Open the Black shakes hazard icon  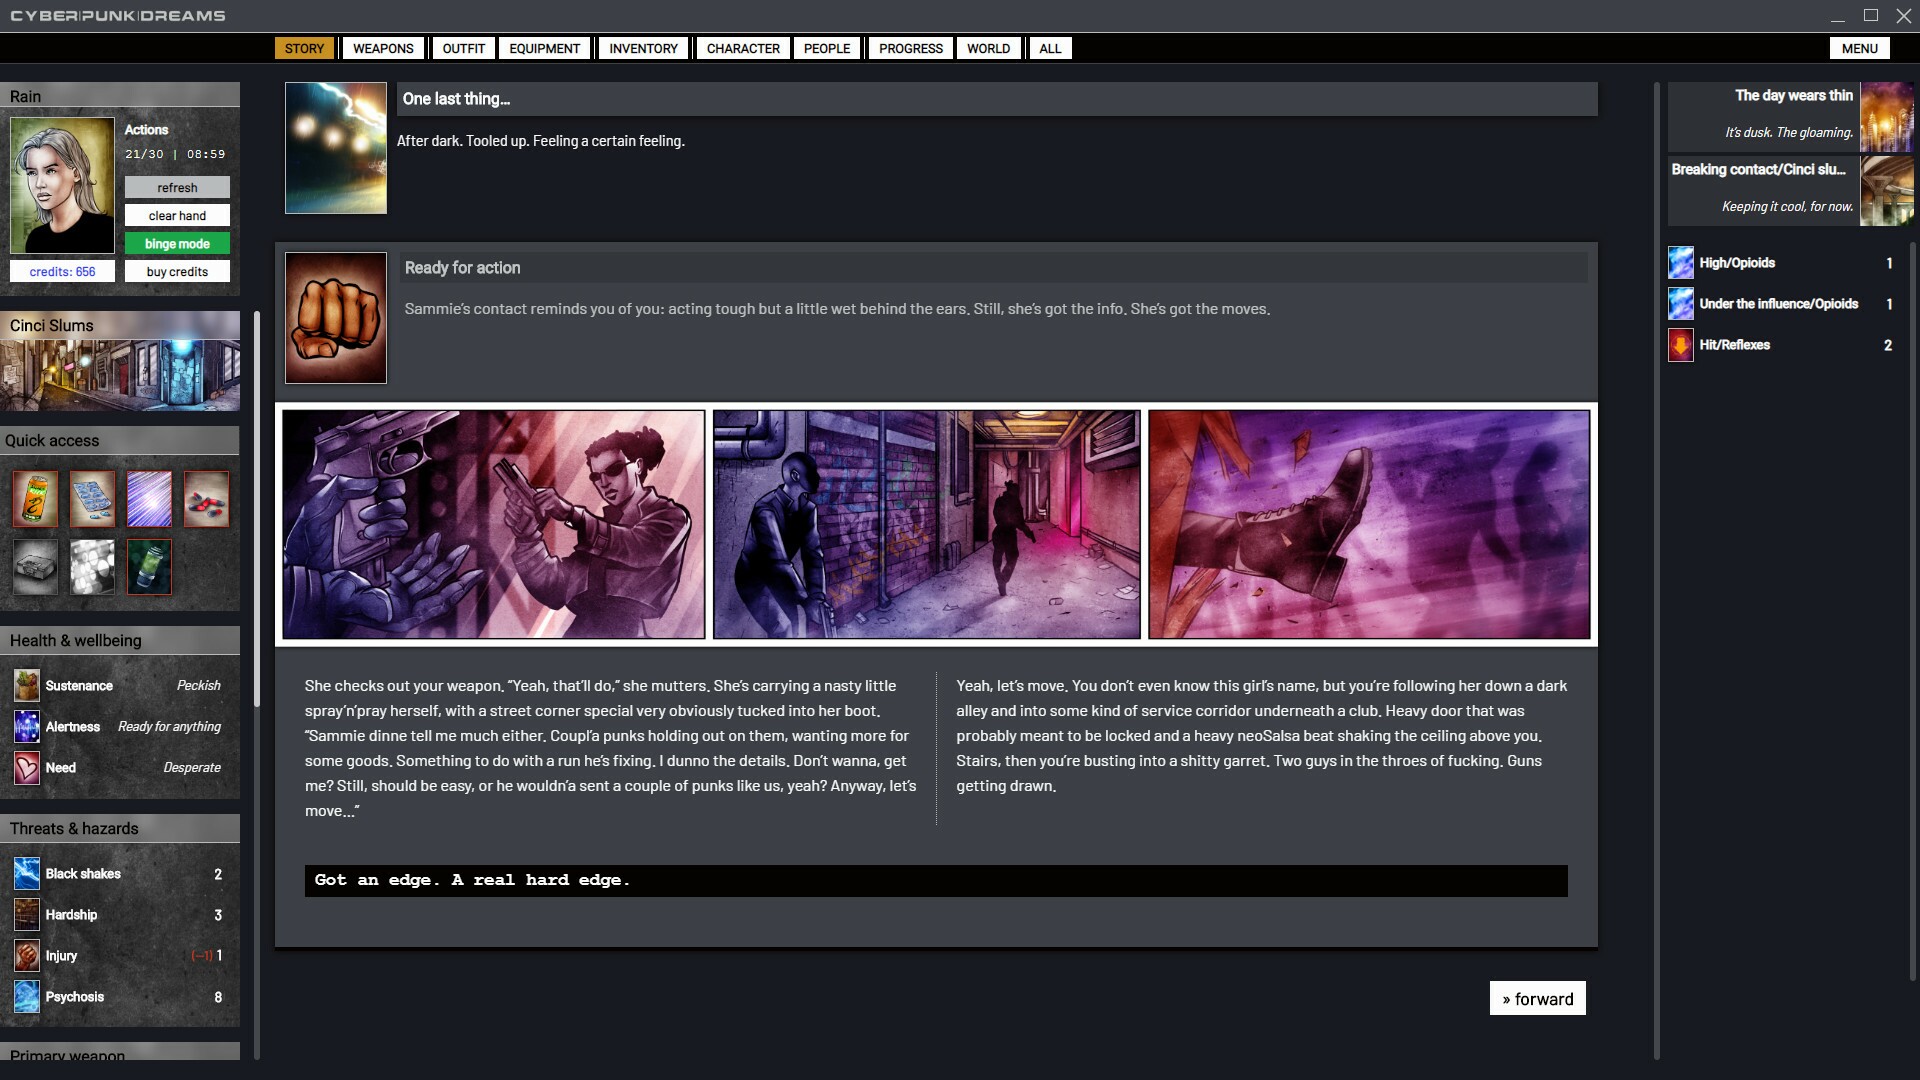[27, 874]
